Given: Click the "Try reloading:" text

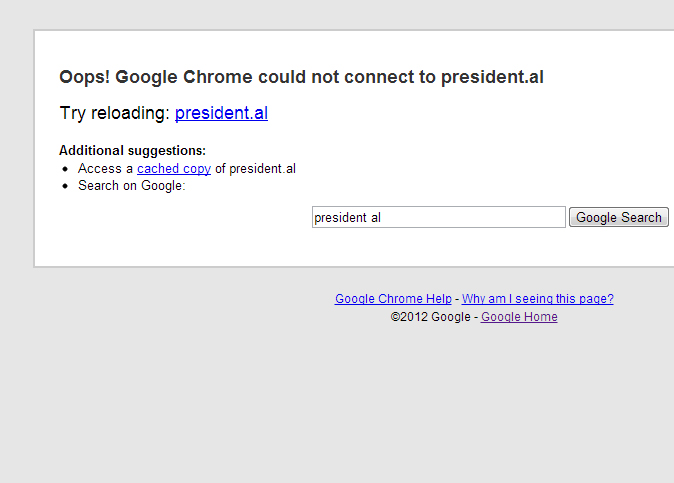Looking at the screenshot, I should (114, 113).
